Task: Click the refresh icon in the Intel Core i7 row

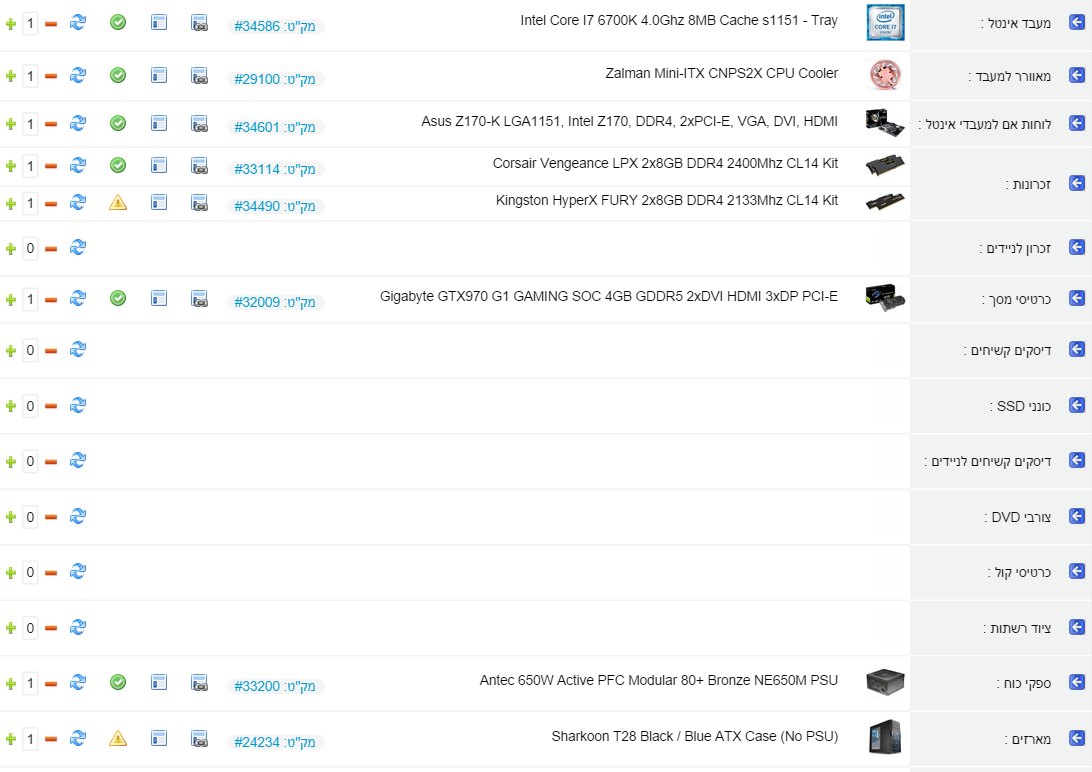Action: pyautogui.click(x=78, y=21)
